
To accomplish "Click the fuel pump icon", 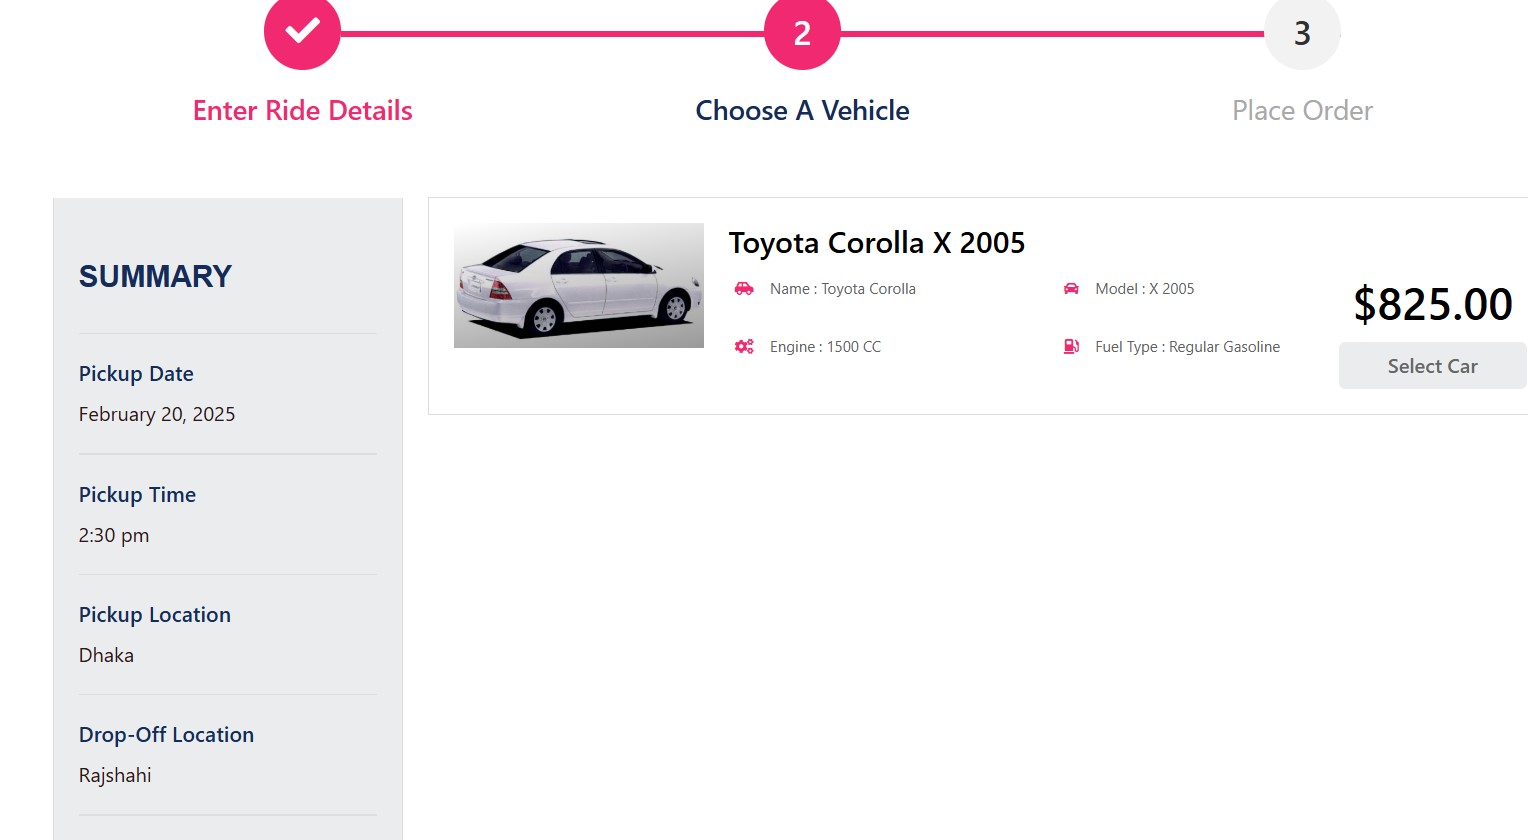I will tap(1071, 347).
